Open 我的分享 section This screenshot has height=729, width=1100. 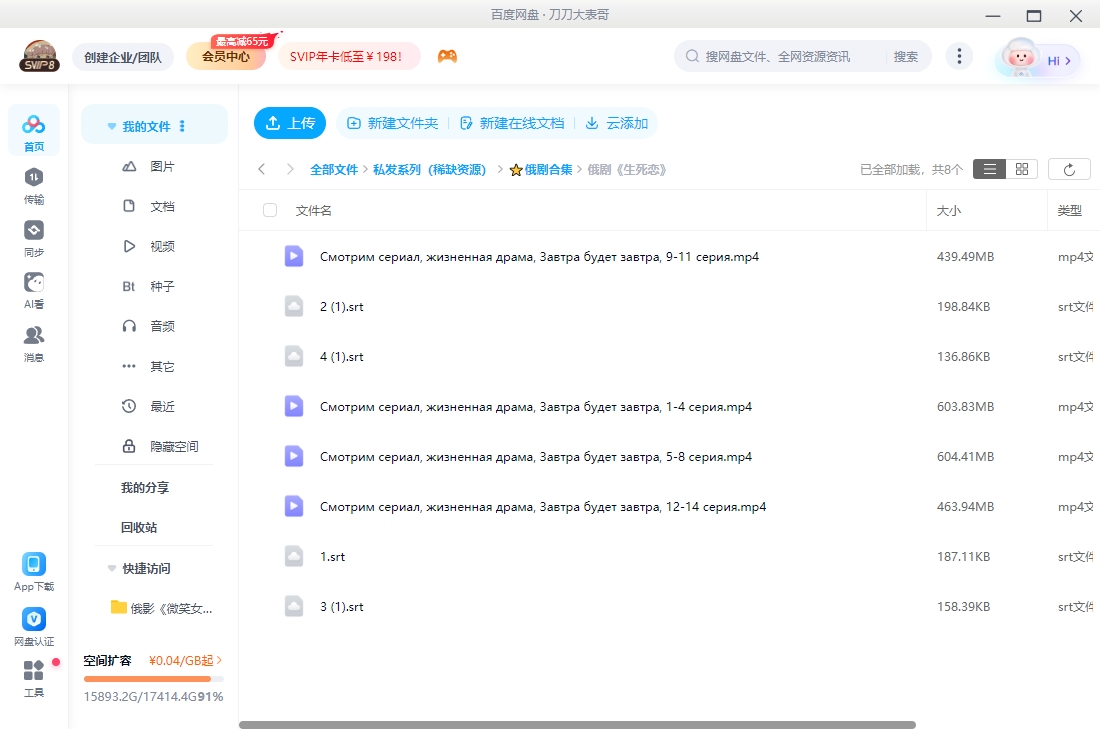pyautogui.click(x=145, y=488)
